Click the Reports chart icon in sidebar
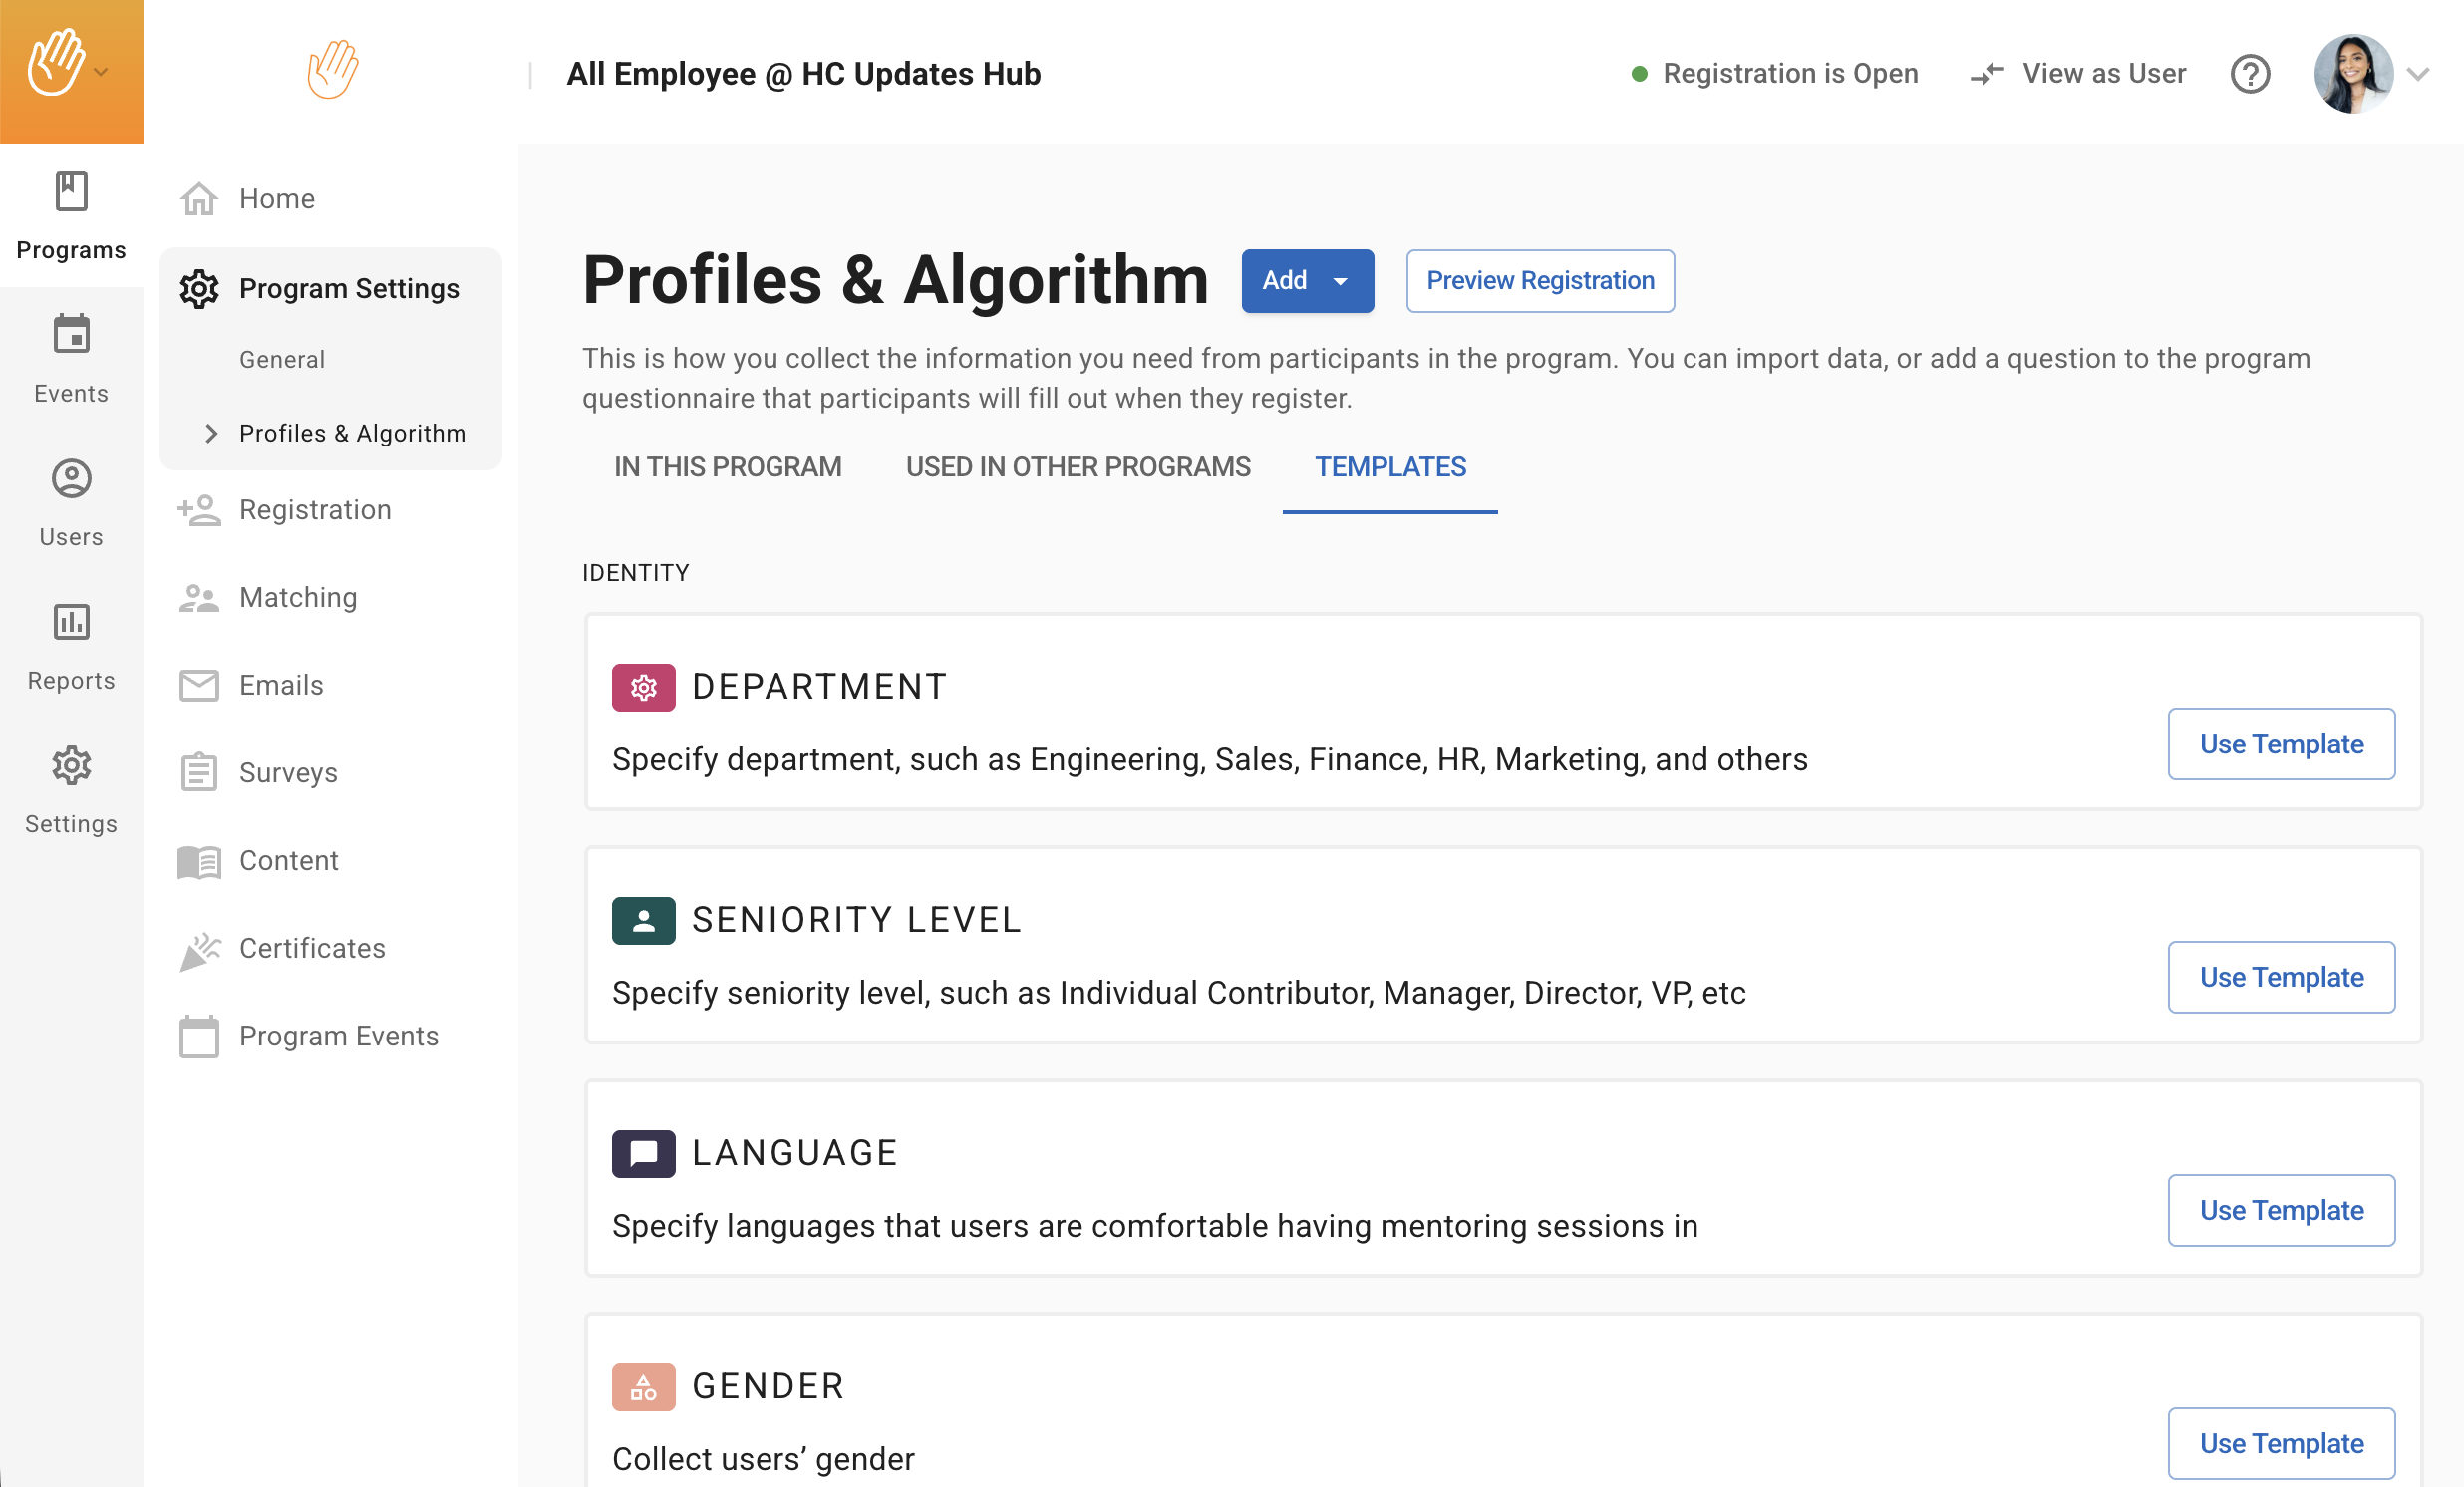Viewport: 2464px width, 1487px height. pos(71,622)
